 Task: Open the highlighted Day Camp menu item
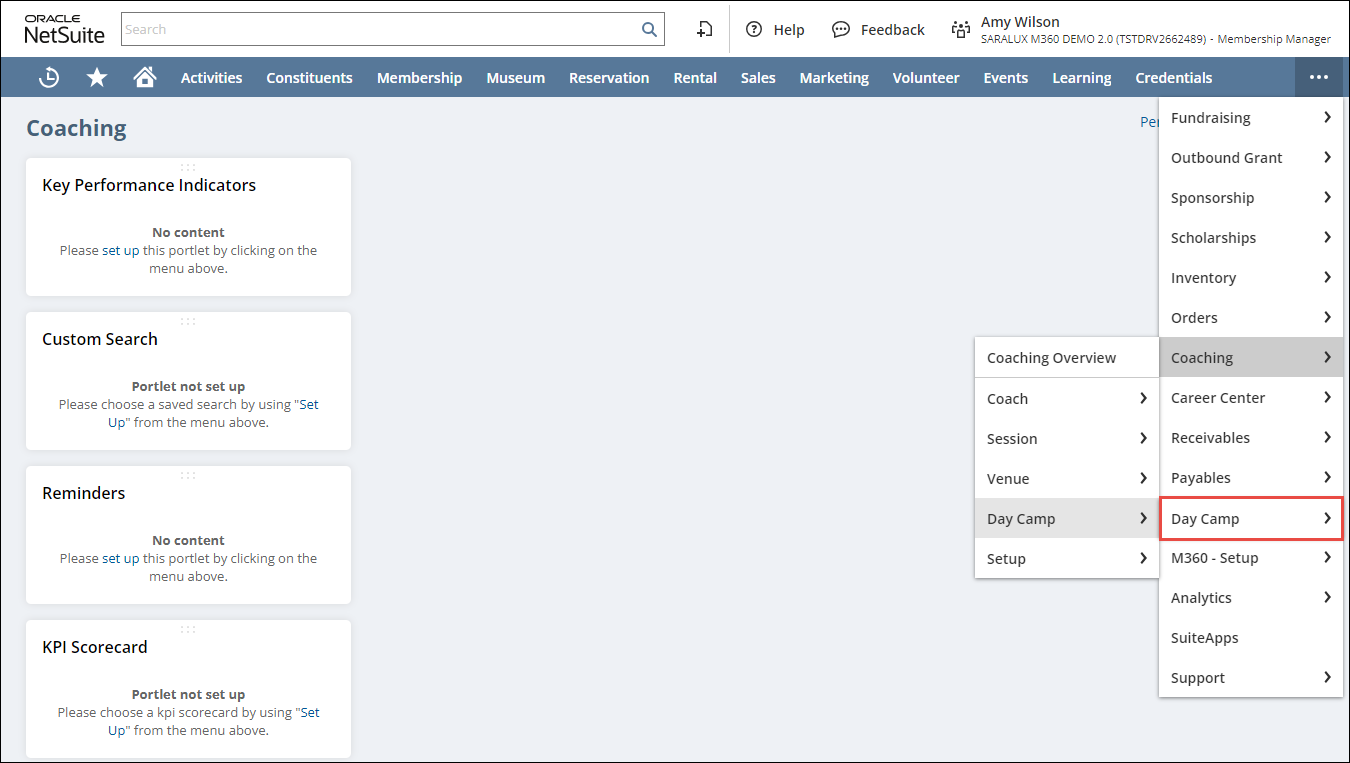(x=1250, y=519)
